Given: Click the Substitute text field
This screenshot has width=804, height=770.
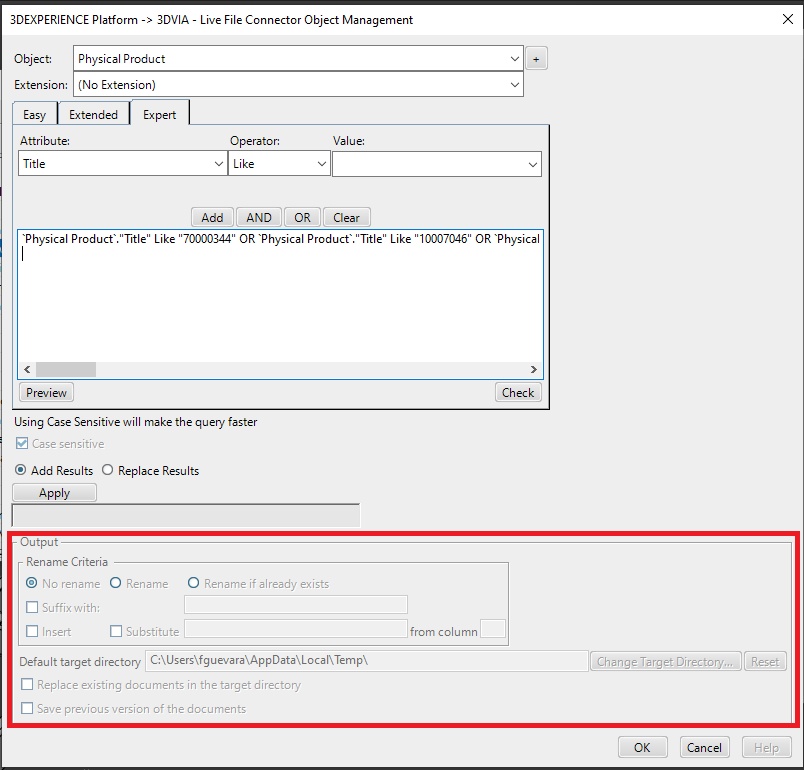Looking at the screenshot, I should (x=296, y=629).
